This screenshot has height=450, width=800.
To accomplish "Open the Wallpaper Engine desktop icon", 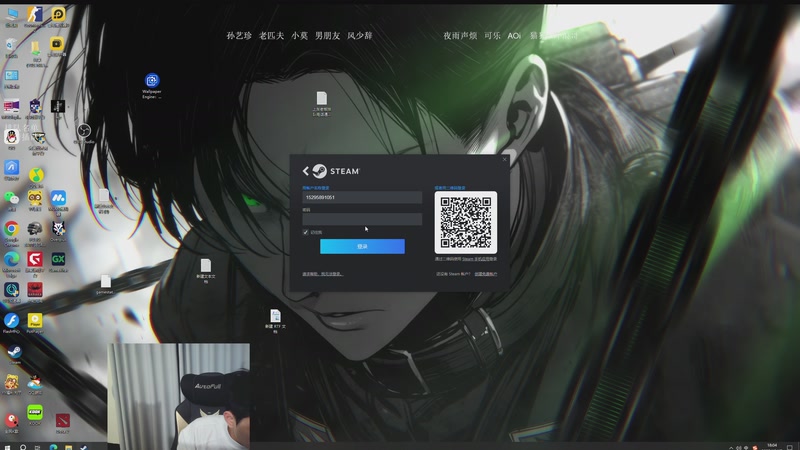I will 152,80.
